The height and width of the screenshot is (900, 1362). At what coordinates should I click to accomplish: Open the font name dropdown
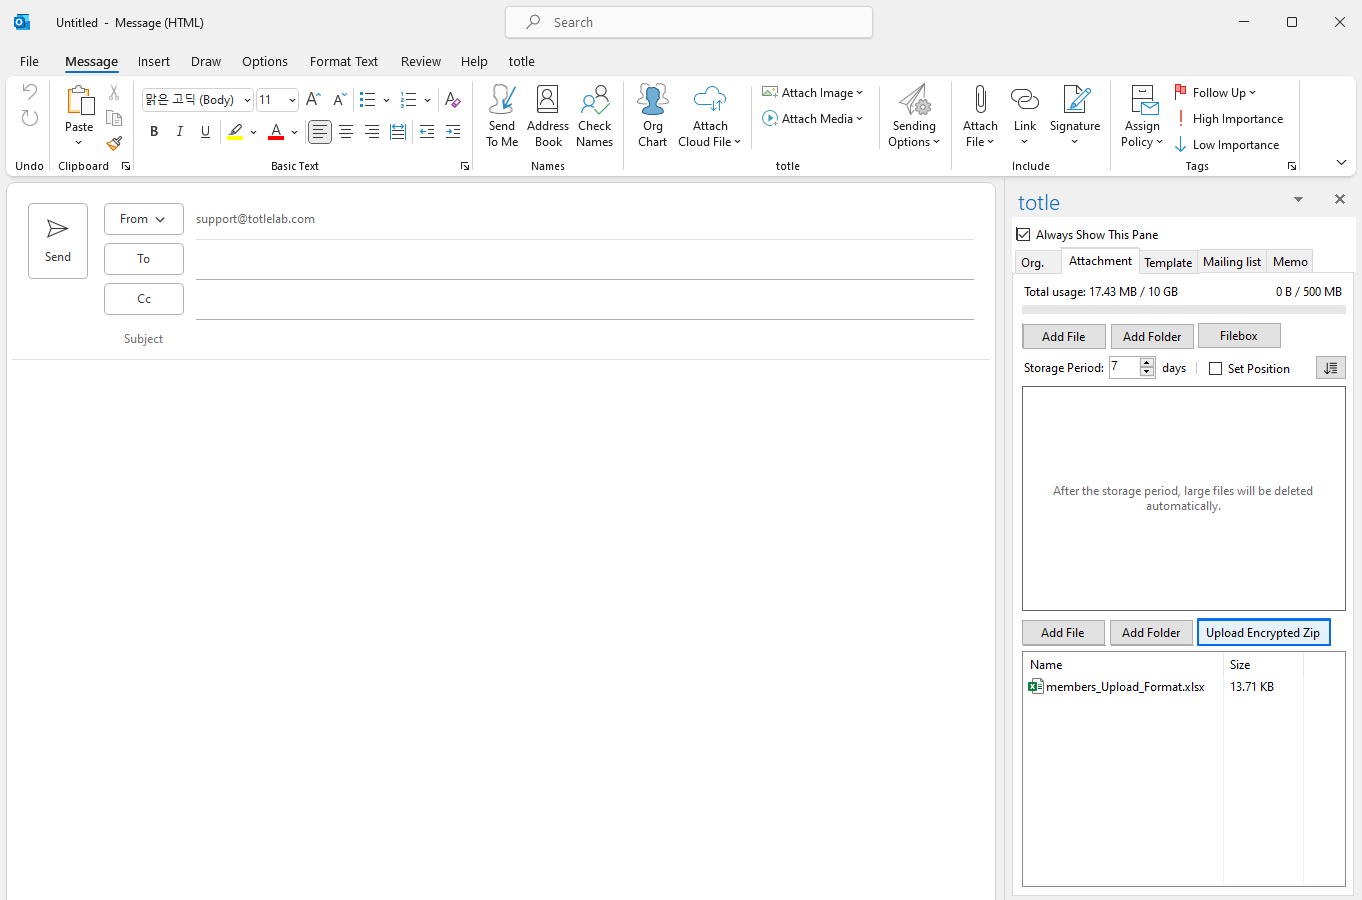247,100
